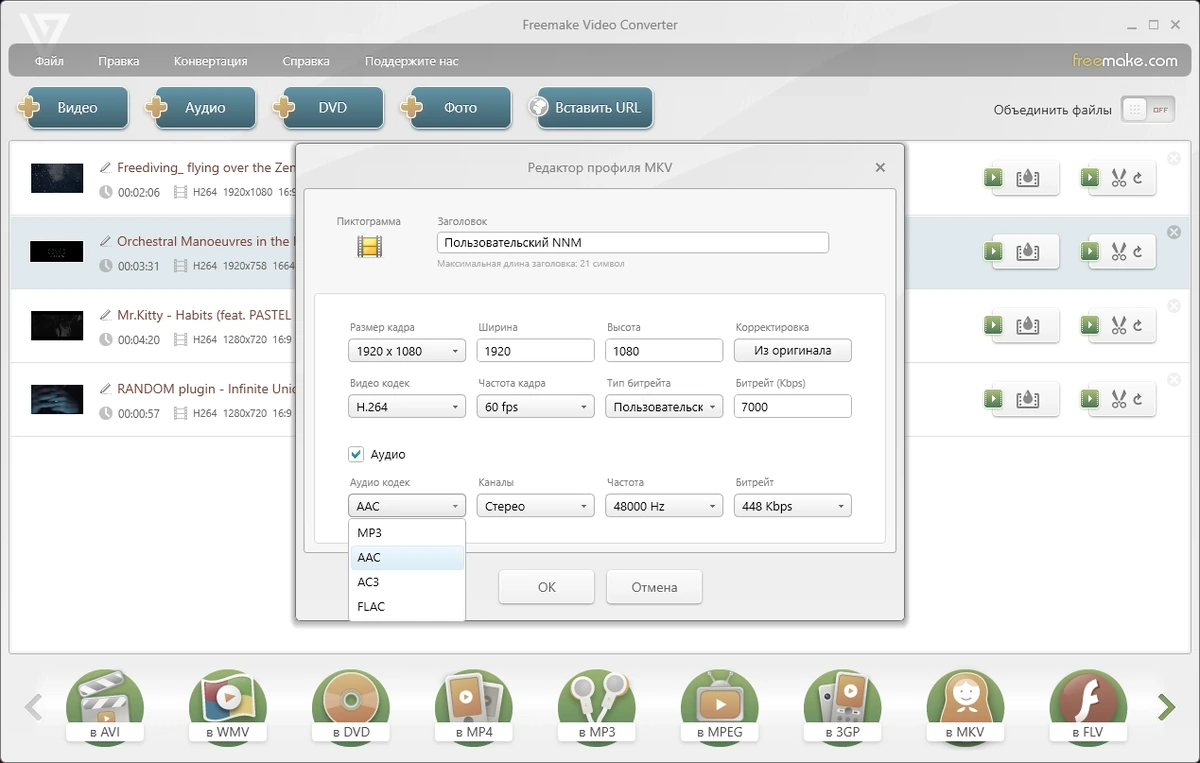Screen dimensions: 1200x763
Task: Open cut editor for RANDOM plugin video
Action: point(1118,399)
